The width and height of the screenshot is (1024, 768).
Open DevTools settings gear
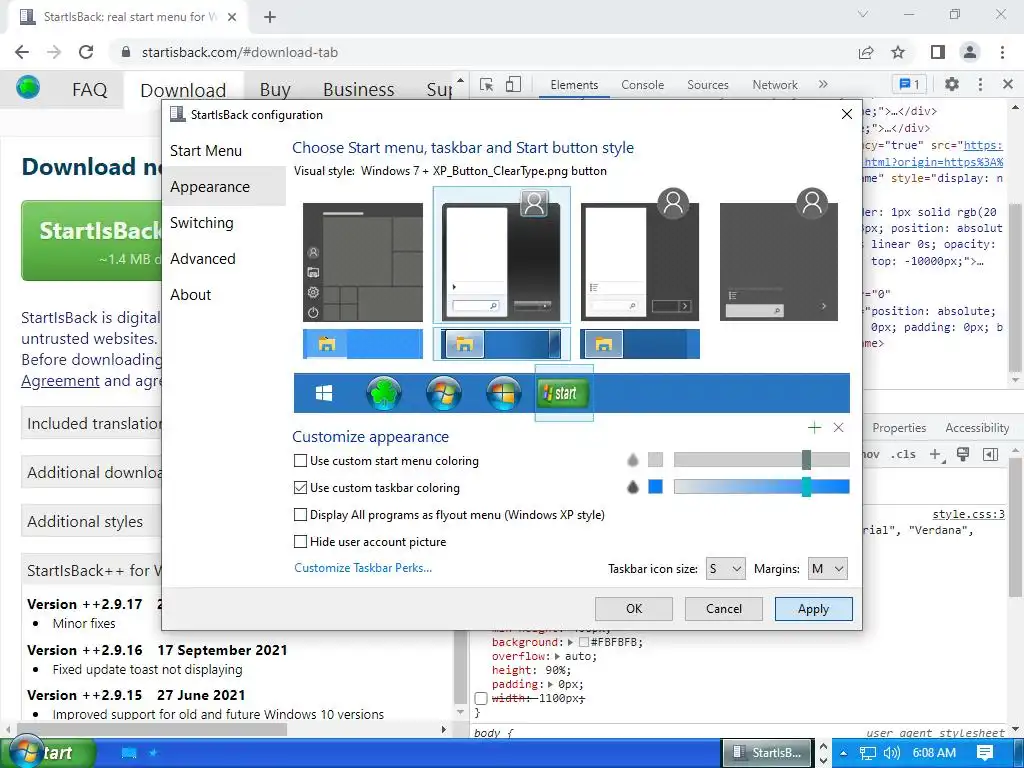(952, 84)
